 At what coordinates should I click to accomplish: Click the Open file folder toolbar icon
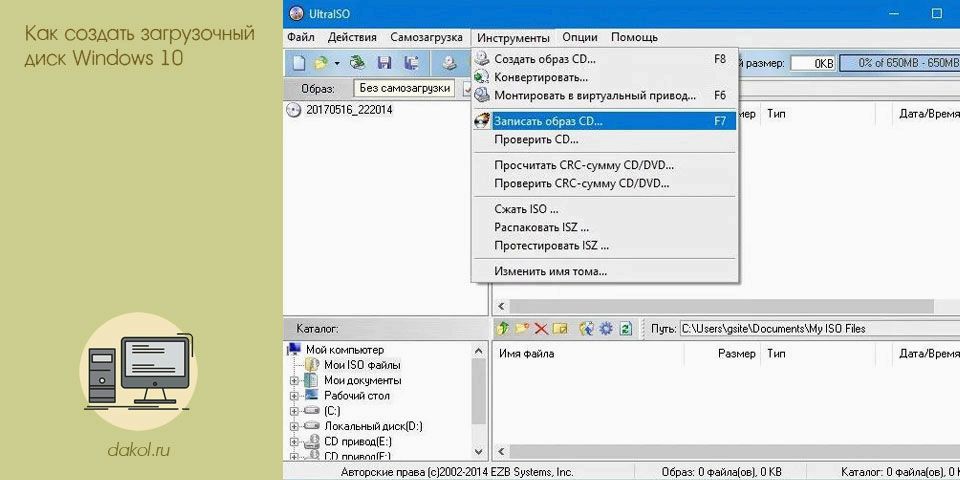pyautogui.click(x=320, y=62)
